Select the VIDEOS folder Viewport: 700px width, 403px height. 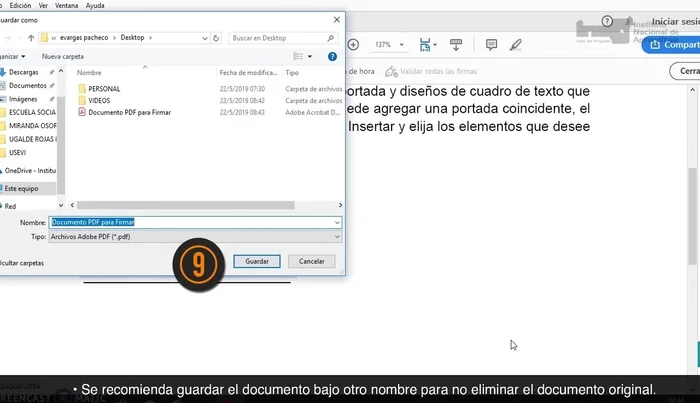pyautogui.click(x=99, y=100)
